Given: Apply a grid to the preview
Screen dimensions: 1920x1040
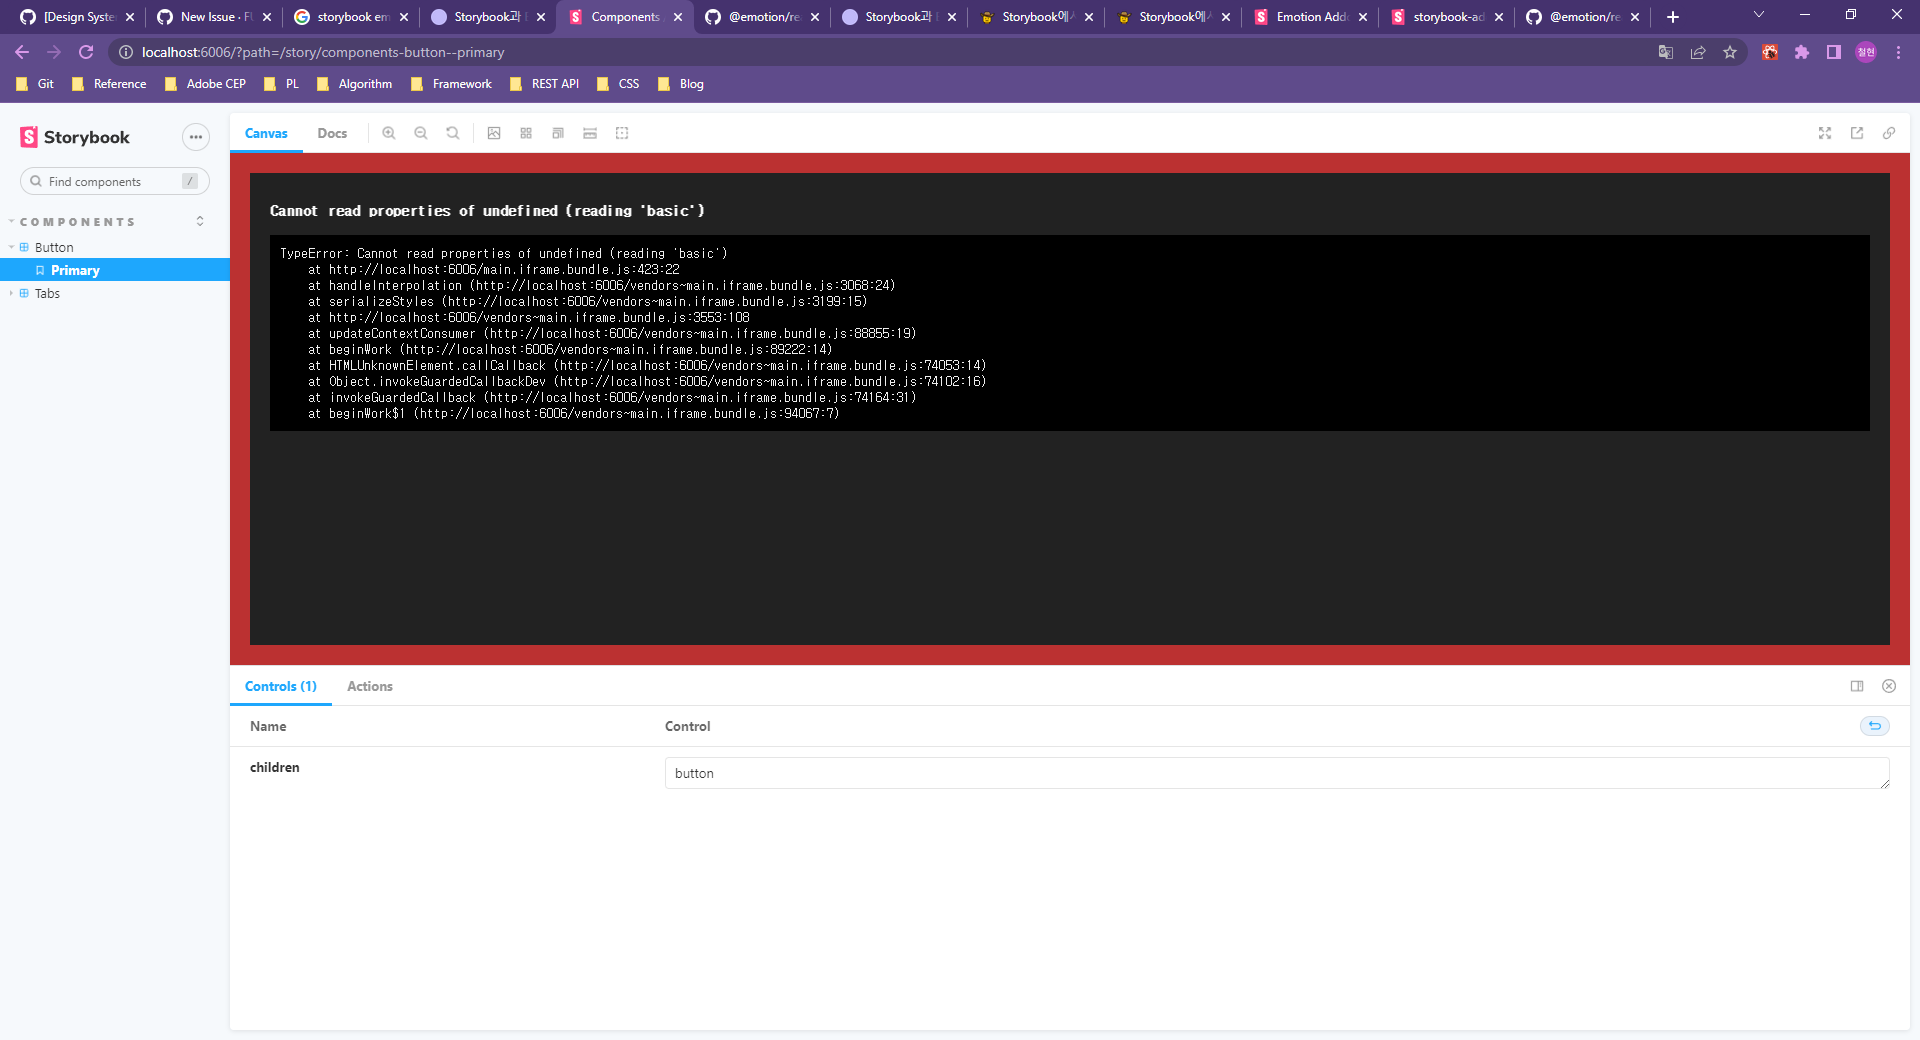Looking at the screenshot, I should pos(525,132).
